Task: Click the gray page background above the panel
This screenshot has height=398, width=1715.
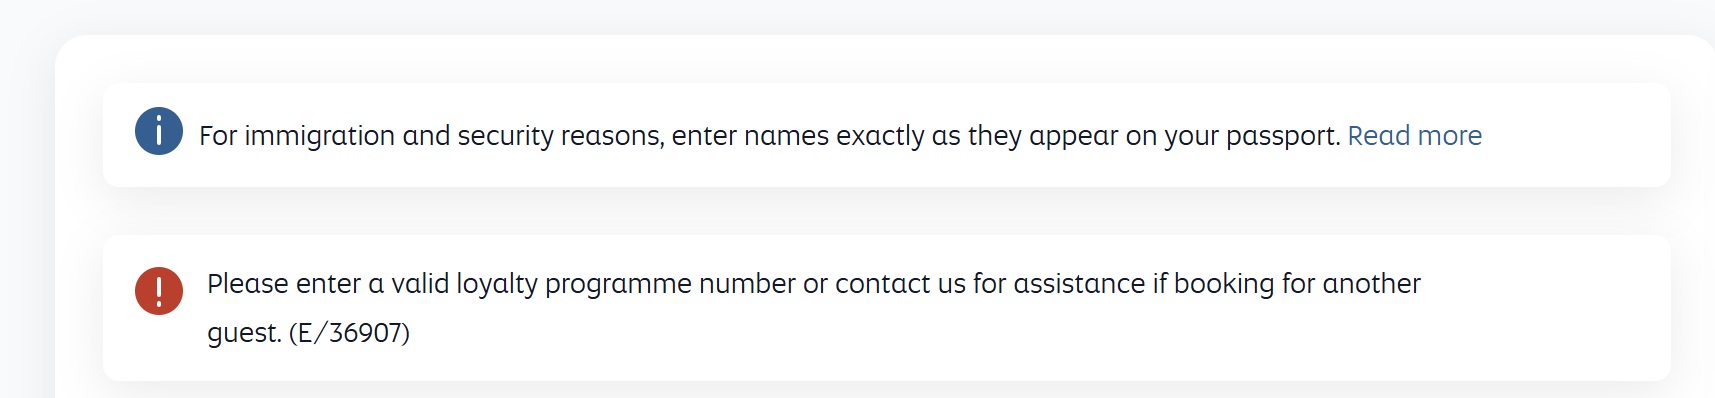Action: click(857, 16)
